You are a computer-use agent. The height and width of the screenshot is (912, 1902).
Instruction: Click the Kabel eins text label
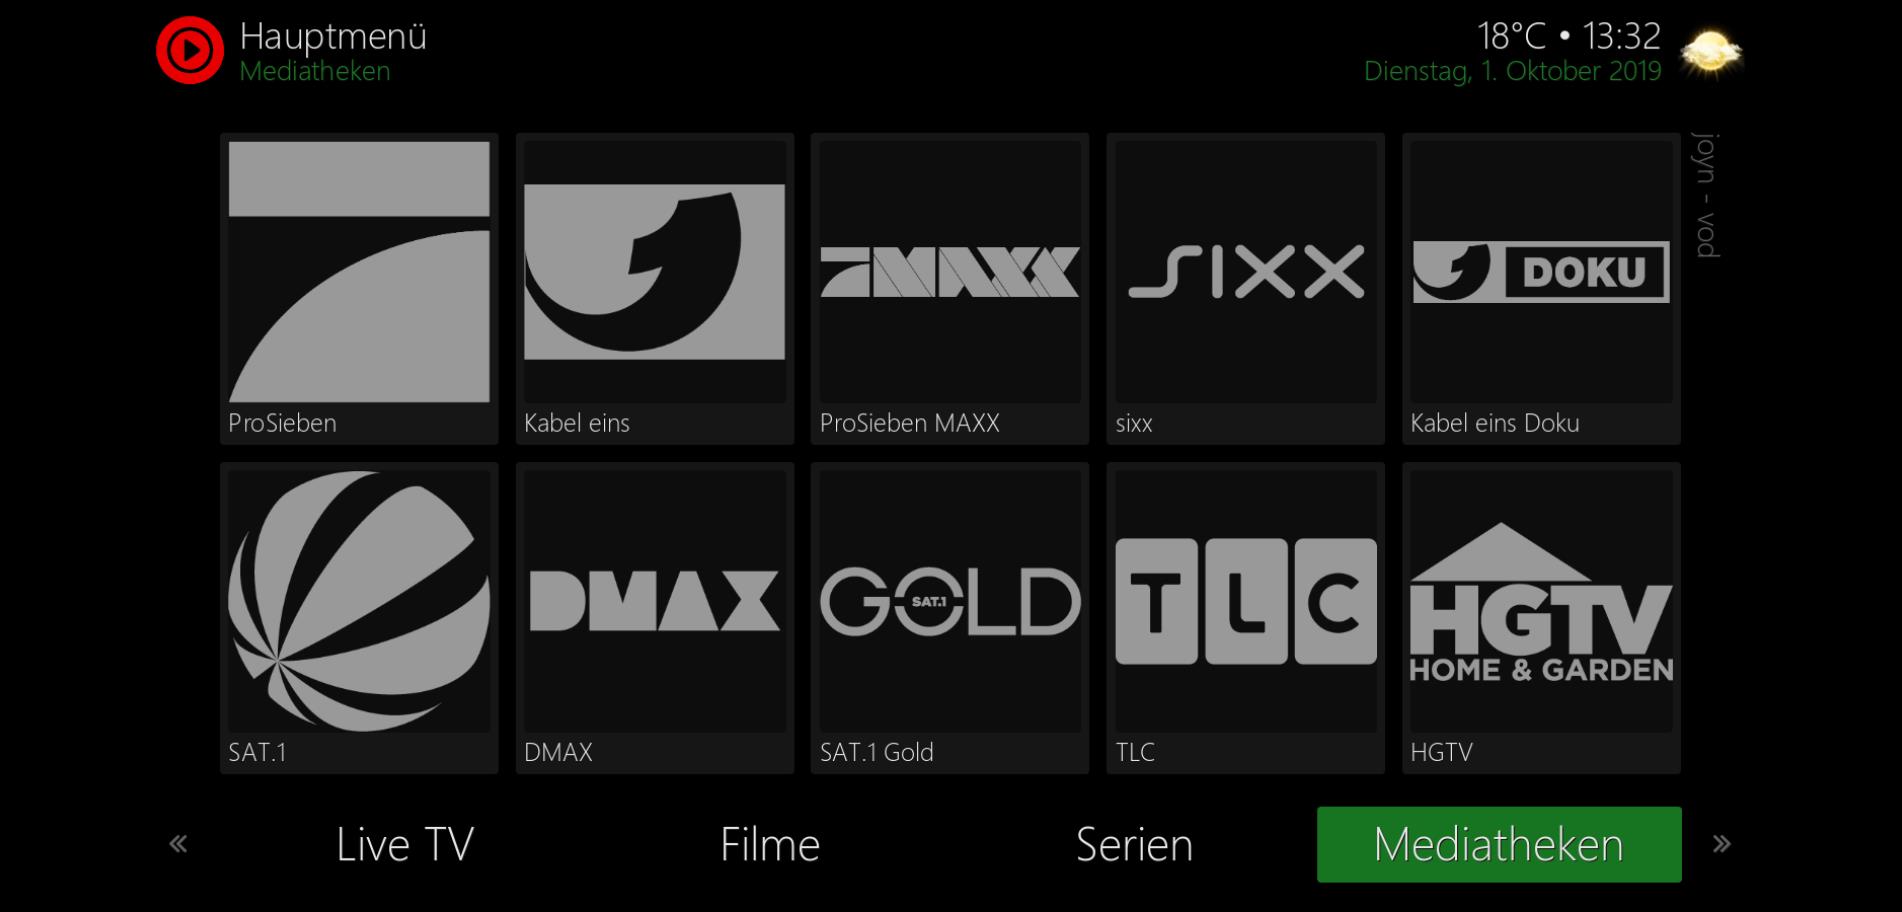pos(577,423)
